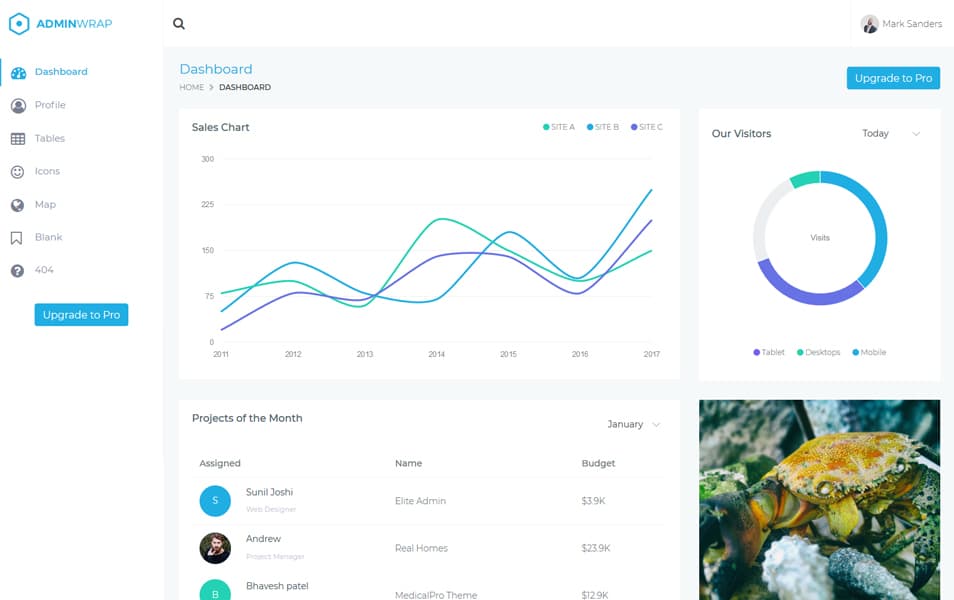The width and height of the screenshot is (954, 600).
Task: Toggle the SITE A series in the Sales Chart legend
Action: [560, 127]
